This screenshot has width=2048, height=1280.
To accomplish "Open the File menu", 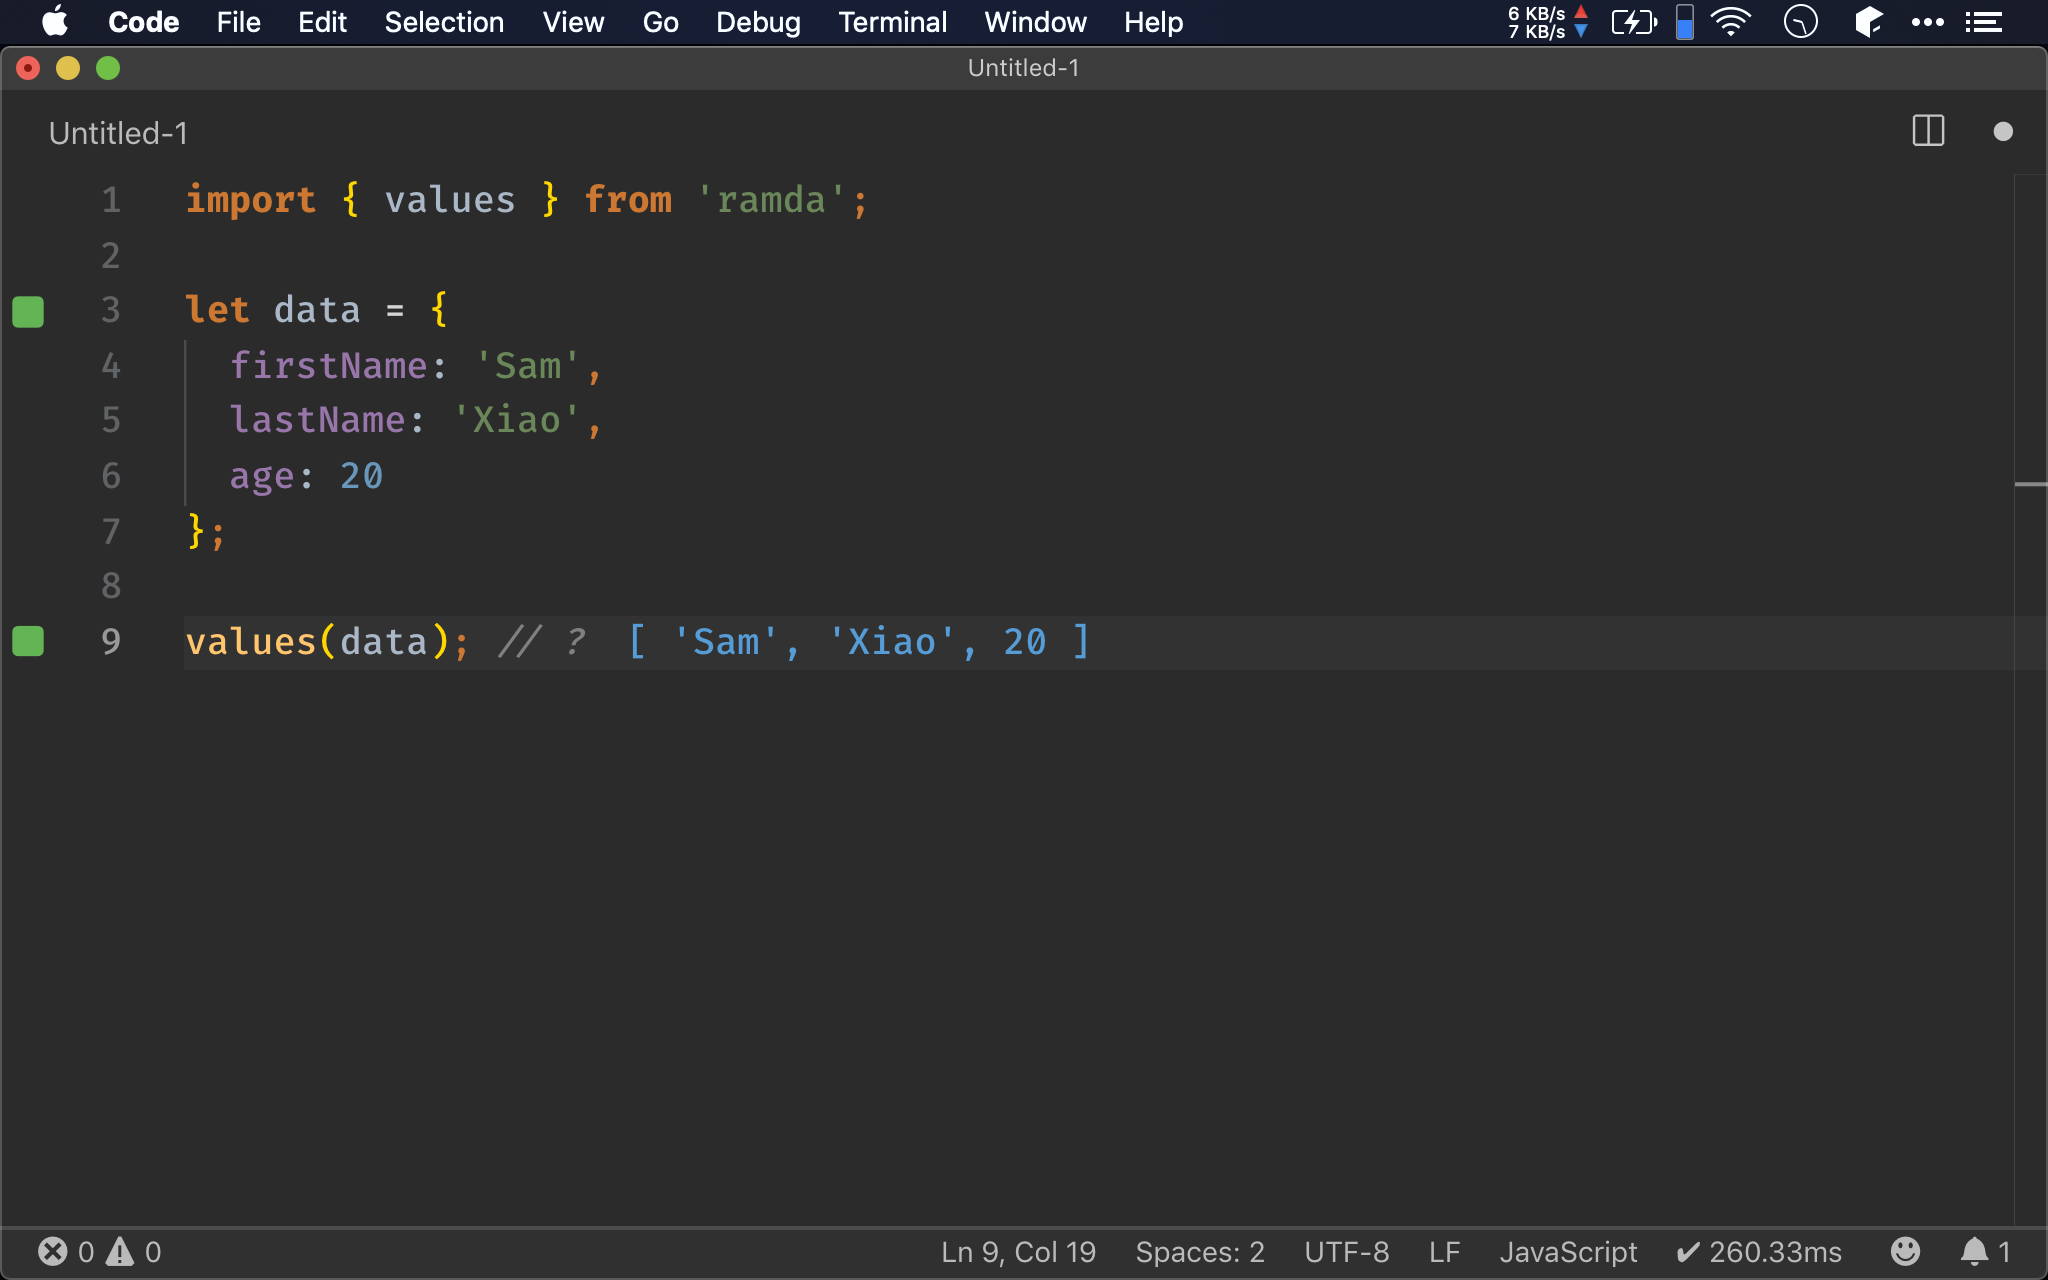I will [x=238, y=22].
